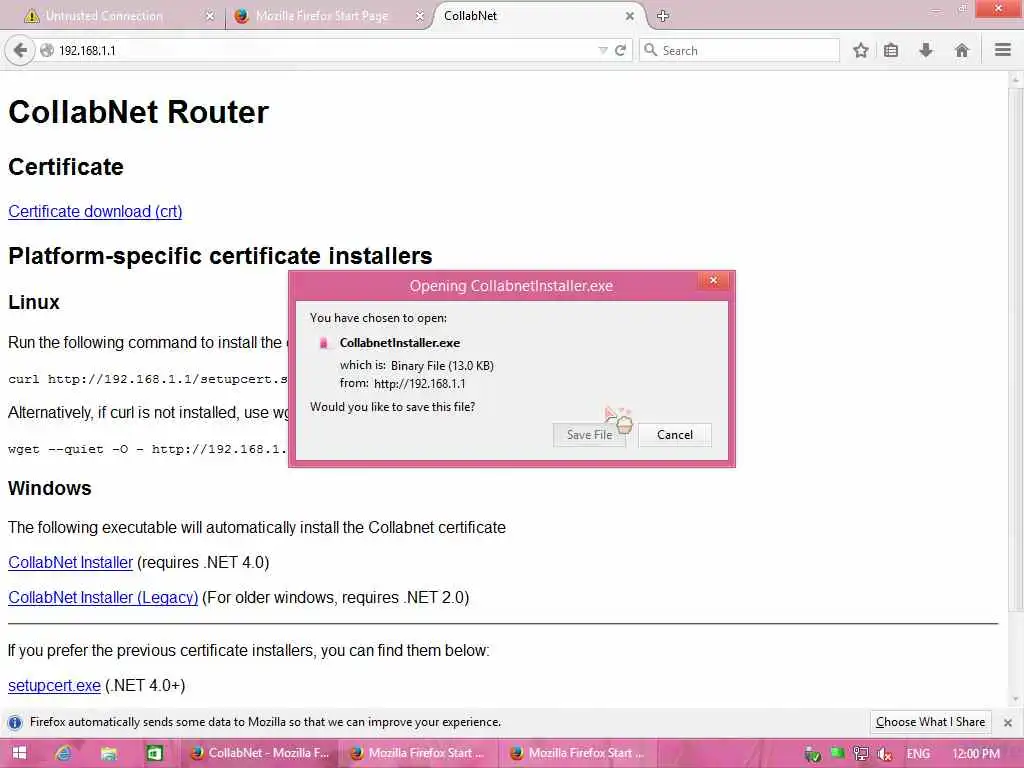This screenshot has height=768, width=1024.
Task: Click the site identity globe icon
Action: point(46,50)
